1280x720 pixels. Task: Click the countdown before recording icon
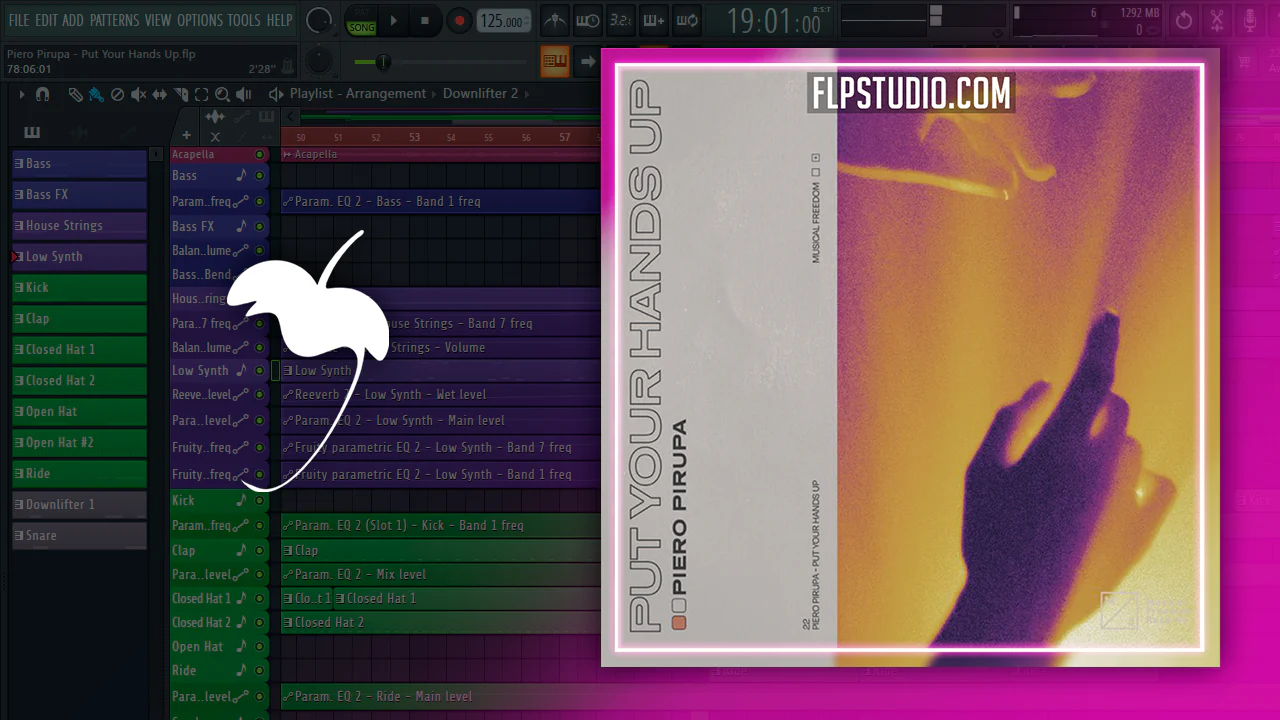click(621, 20)
